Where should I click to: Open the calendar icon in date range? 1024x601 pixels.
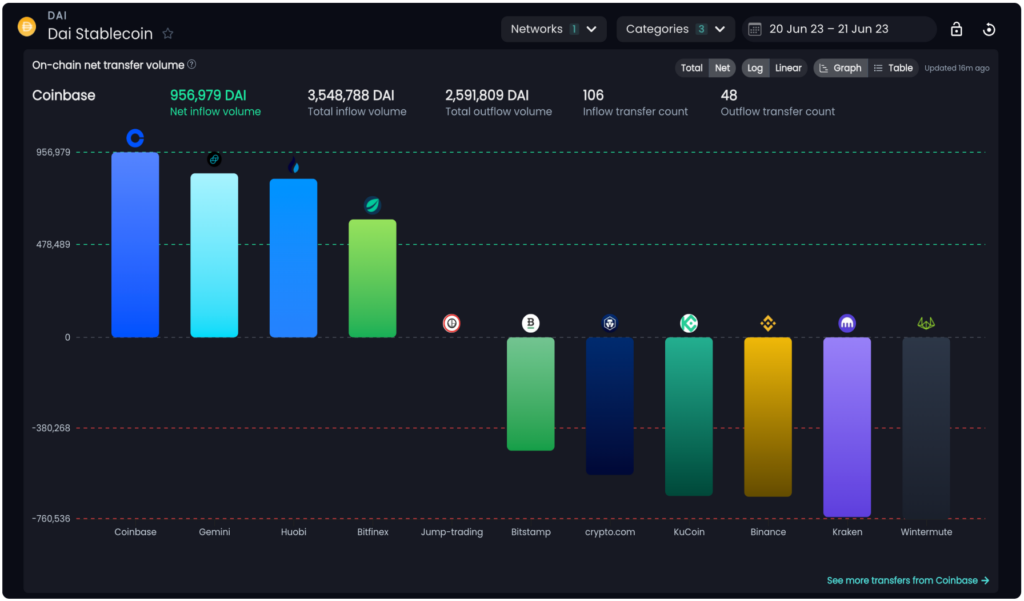[754, 29]
